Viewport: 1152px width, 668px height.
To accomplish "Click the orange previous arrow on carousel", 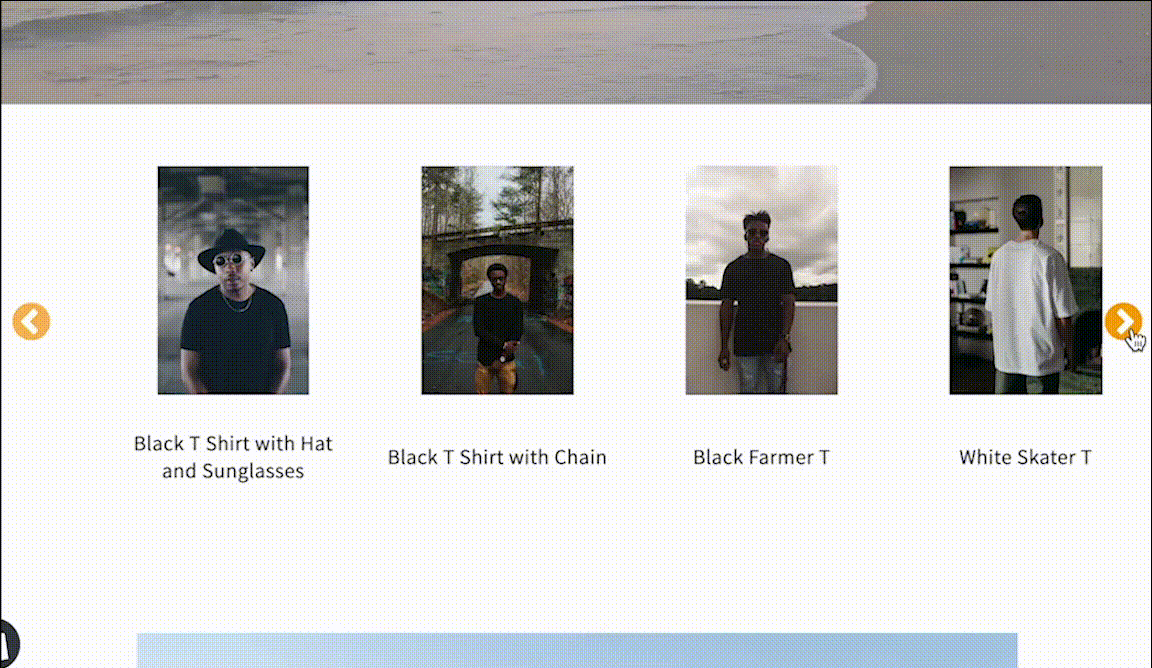I will point(31,321).
